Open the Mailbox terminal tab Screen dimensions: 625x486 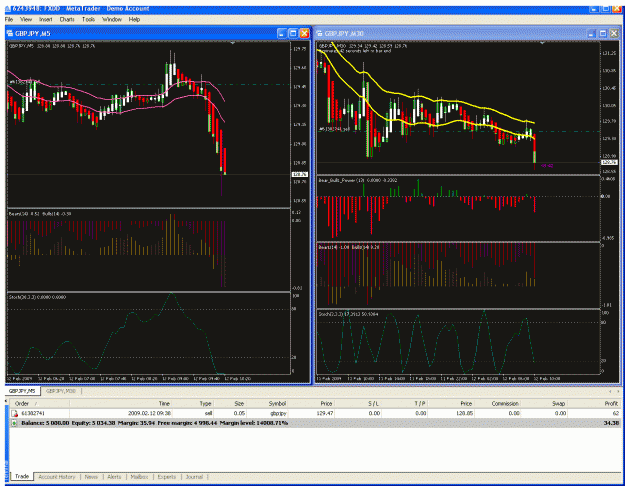(x=139, y=477)
